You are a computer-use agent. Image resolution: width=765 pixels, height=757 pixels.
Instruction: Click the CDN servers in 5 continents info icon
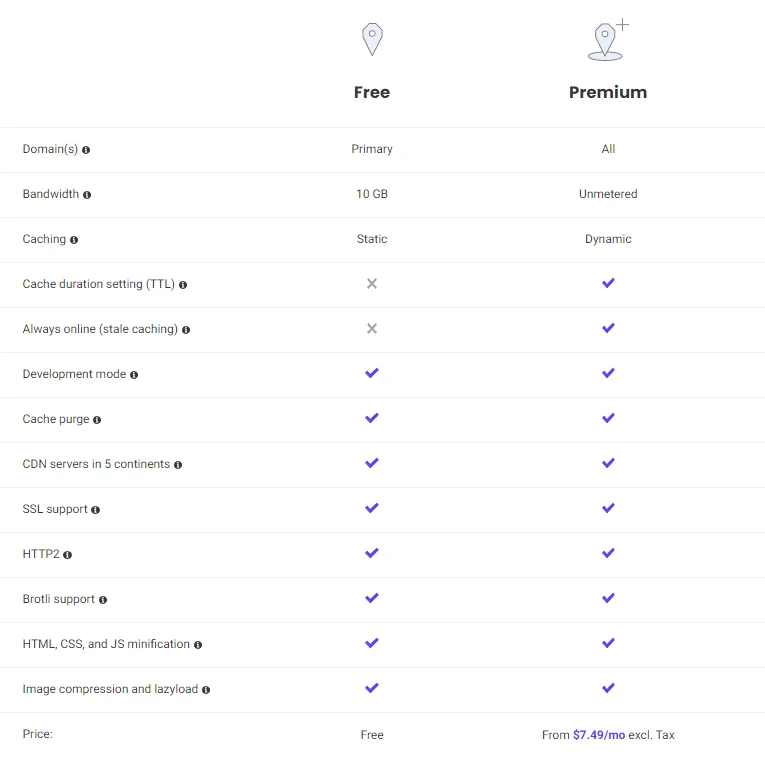pos(178,465)
